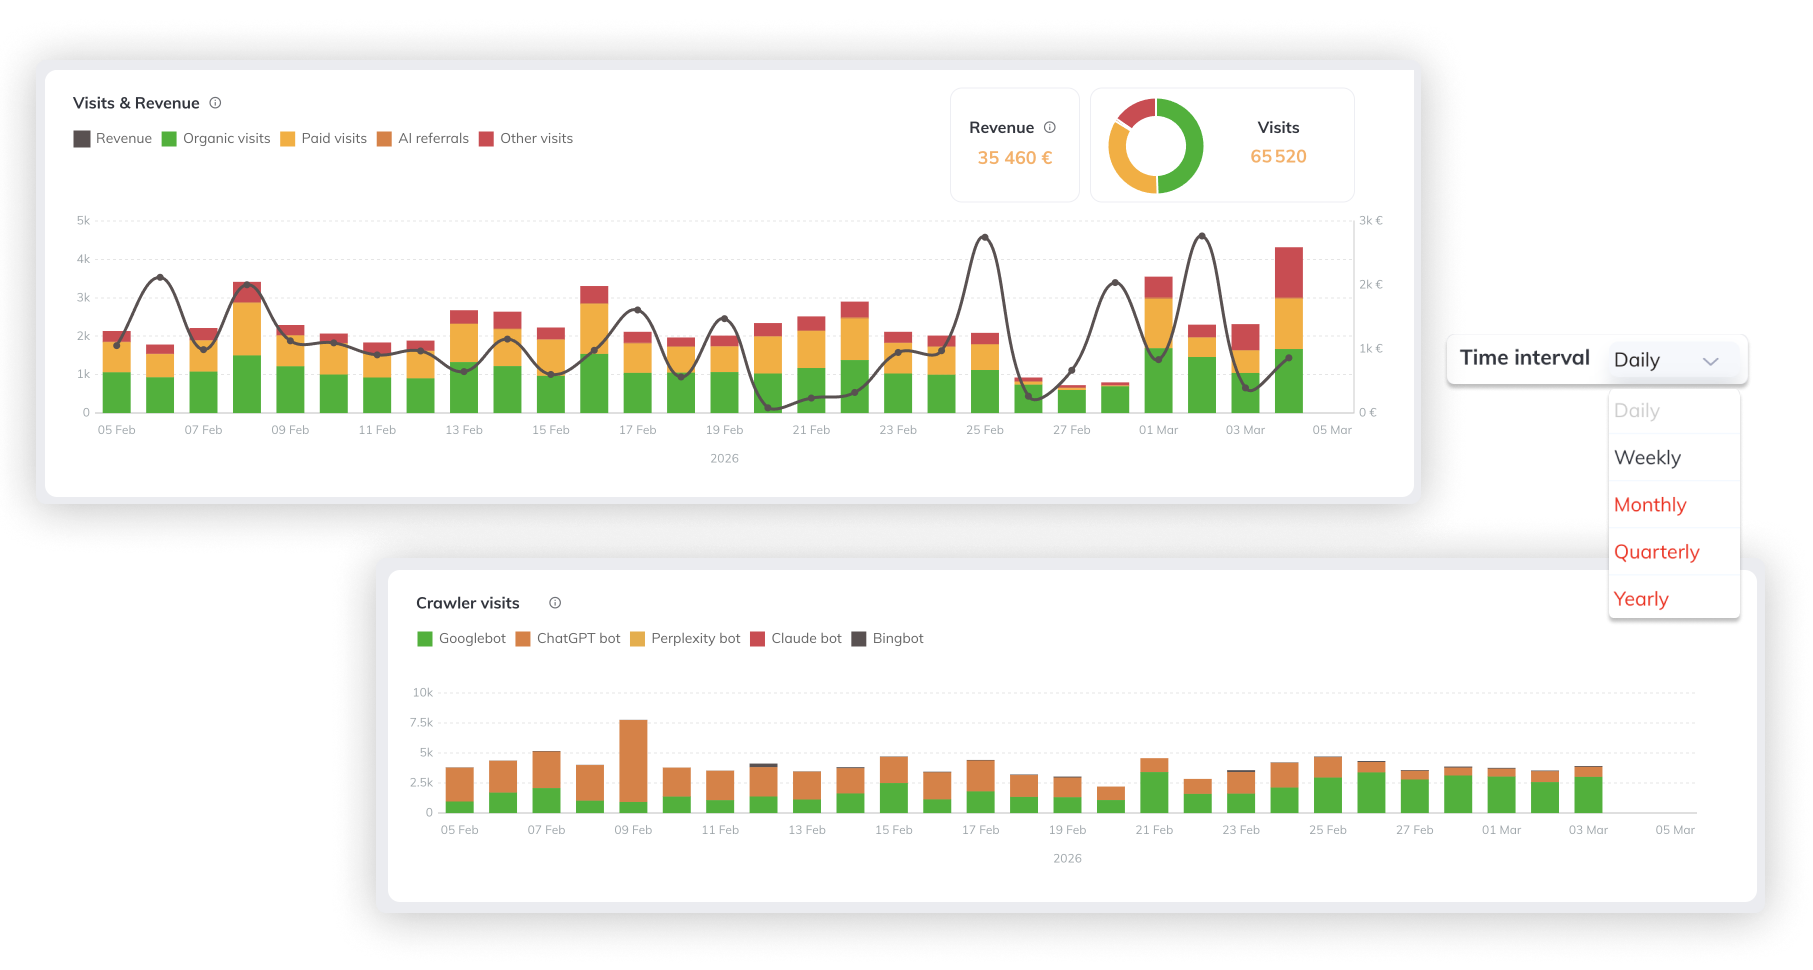Click info icon next to Visits & Revenue
This screenshot has height=970, width=1813.
(215, 103)
